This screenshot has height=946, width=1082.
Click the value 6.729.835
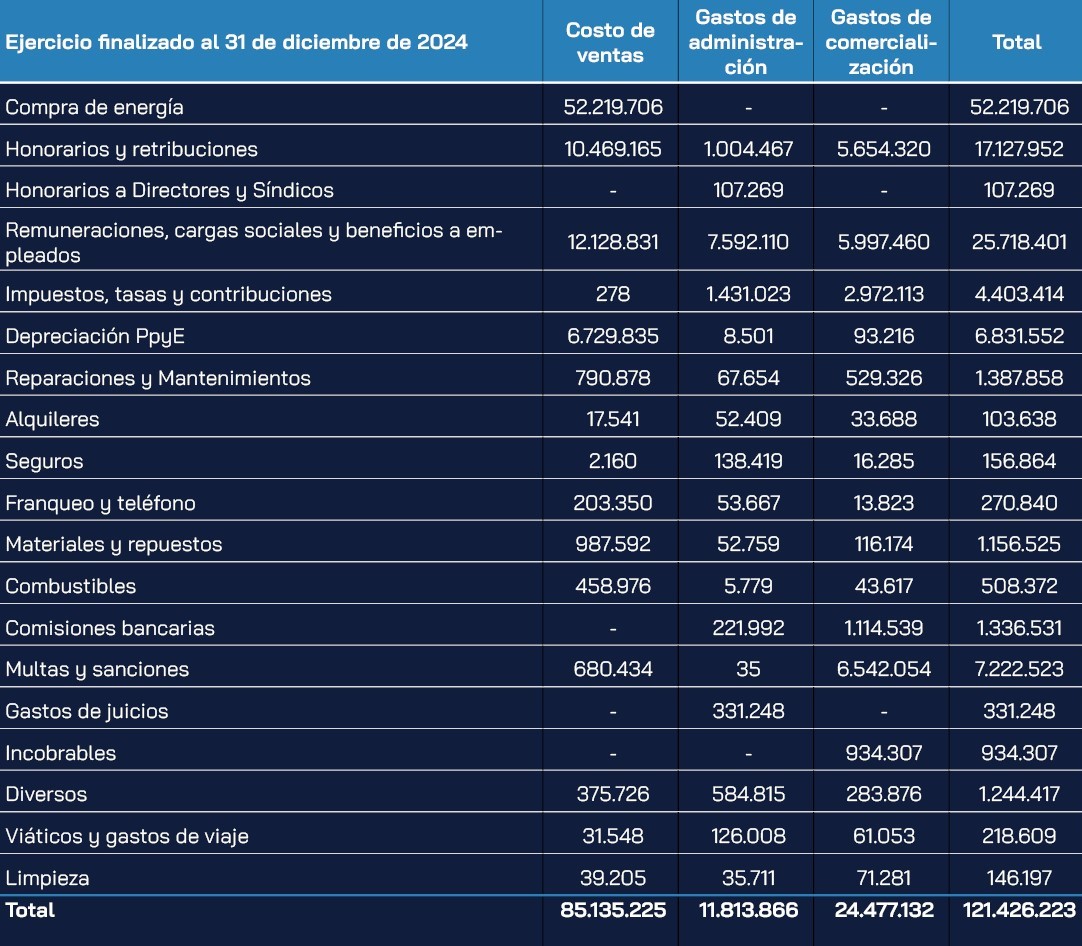coord(613,336)
